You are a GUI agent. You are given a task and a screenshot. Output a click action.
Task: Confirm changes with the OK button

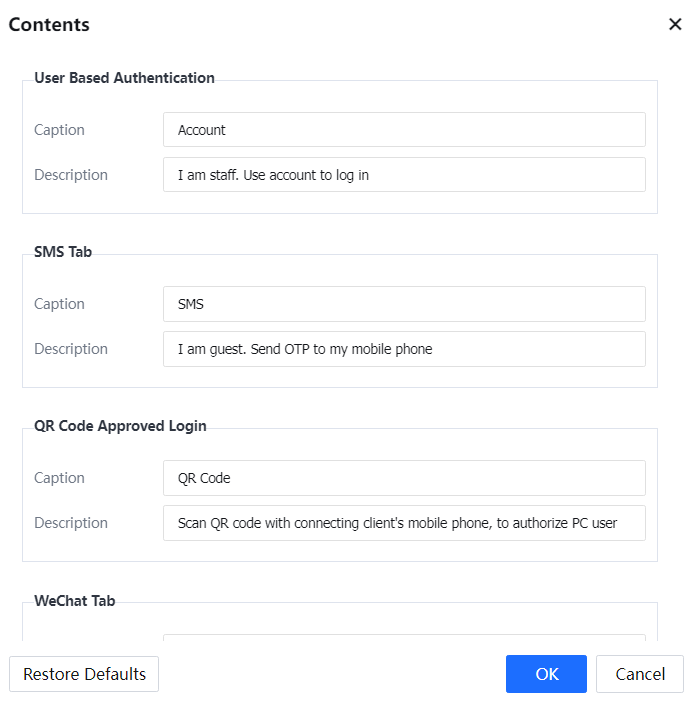click(546, 674)
